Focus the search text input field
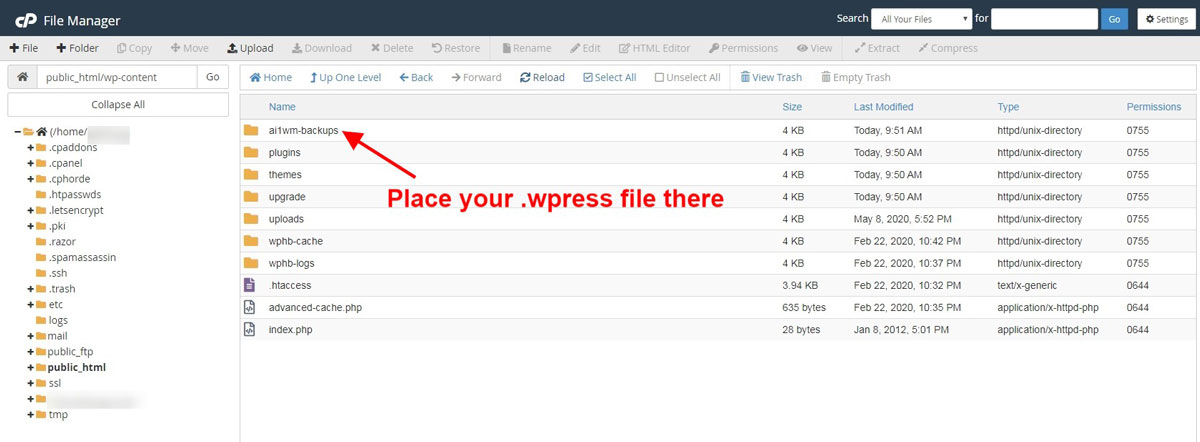1200x442 pixels. 1044,19
